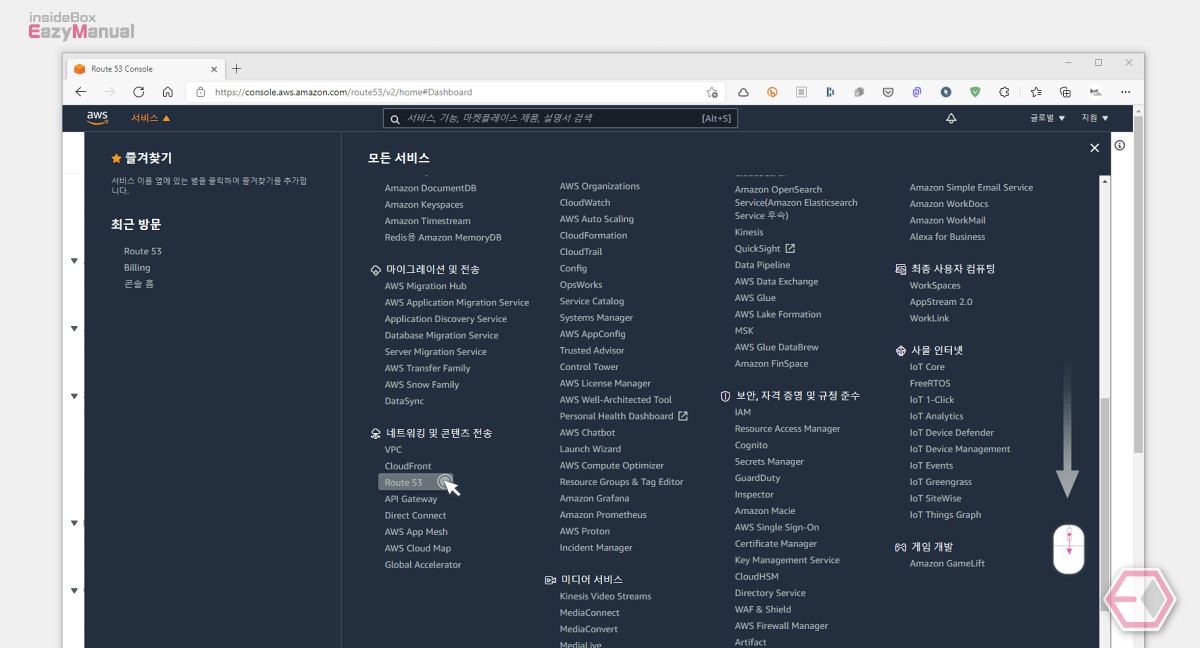Open the IAM service link
1200x648 pixels.
(x=743, y=412)
